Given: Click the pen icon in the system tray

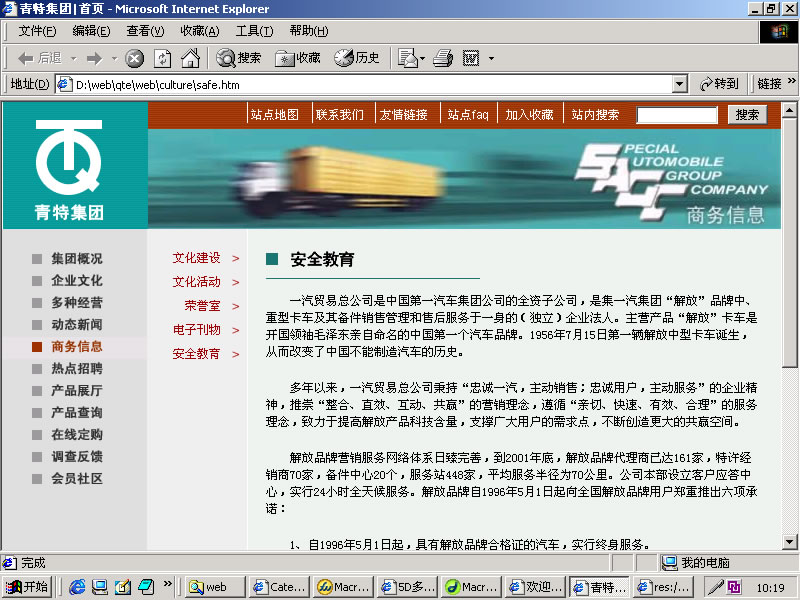Looking at the screenshot, I should click(x=715, y=587).
